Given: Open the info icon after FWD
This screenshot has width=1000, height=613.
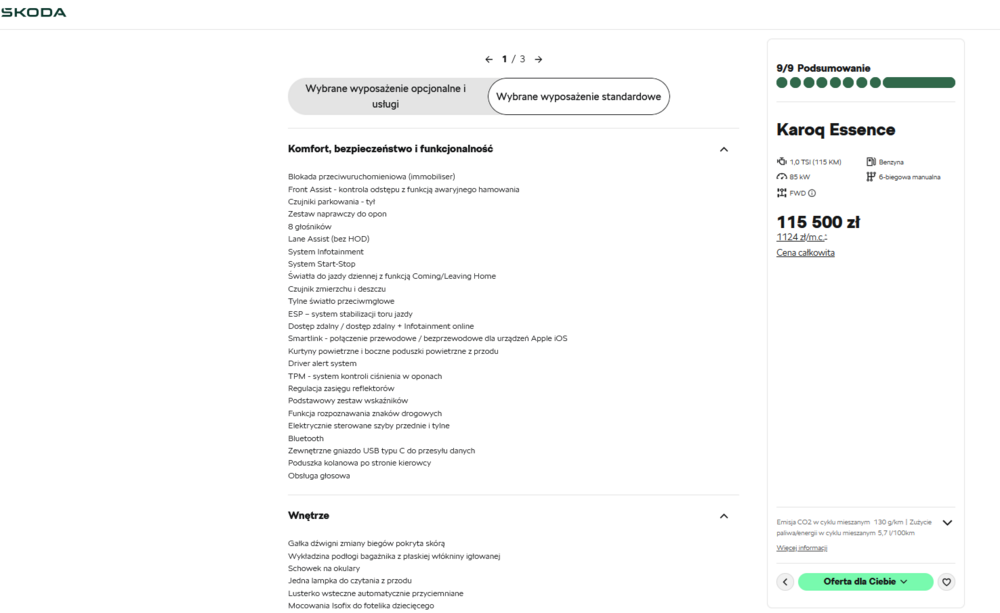Looking at the screenshot, I should click(811, 192).
